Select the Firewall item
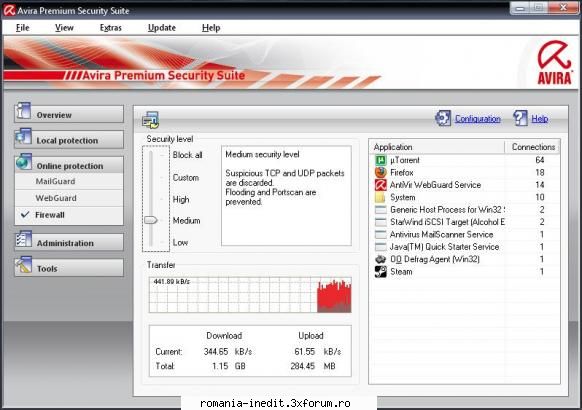 (x=50, y=215)
